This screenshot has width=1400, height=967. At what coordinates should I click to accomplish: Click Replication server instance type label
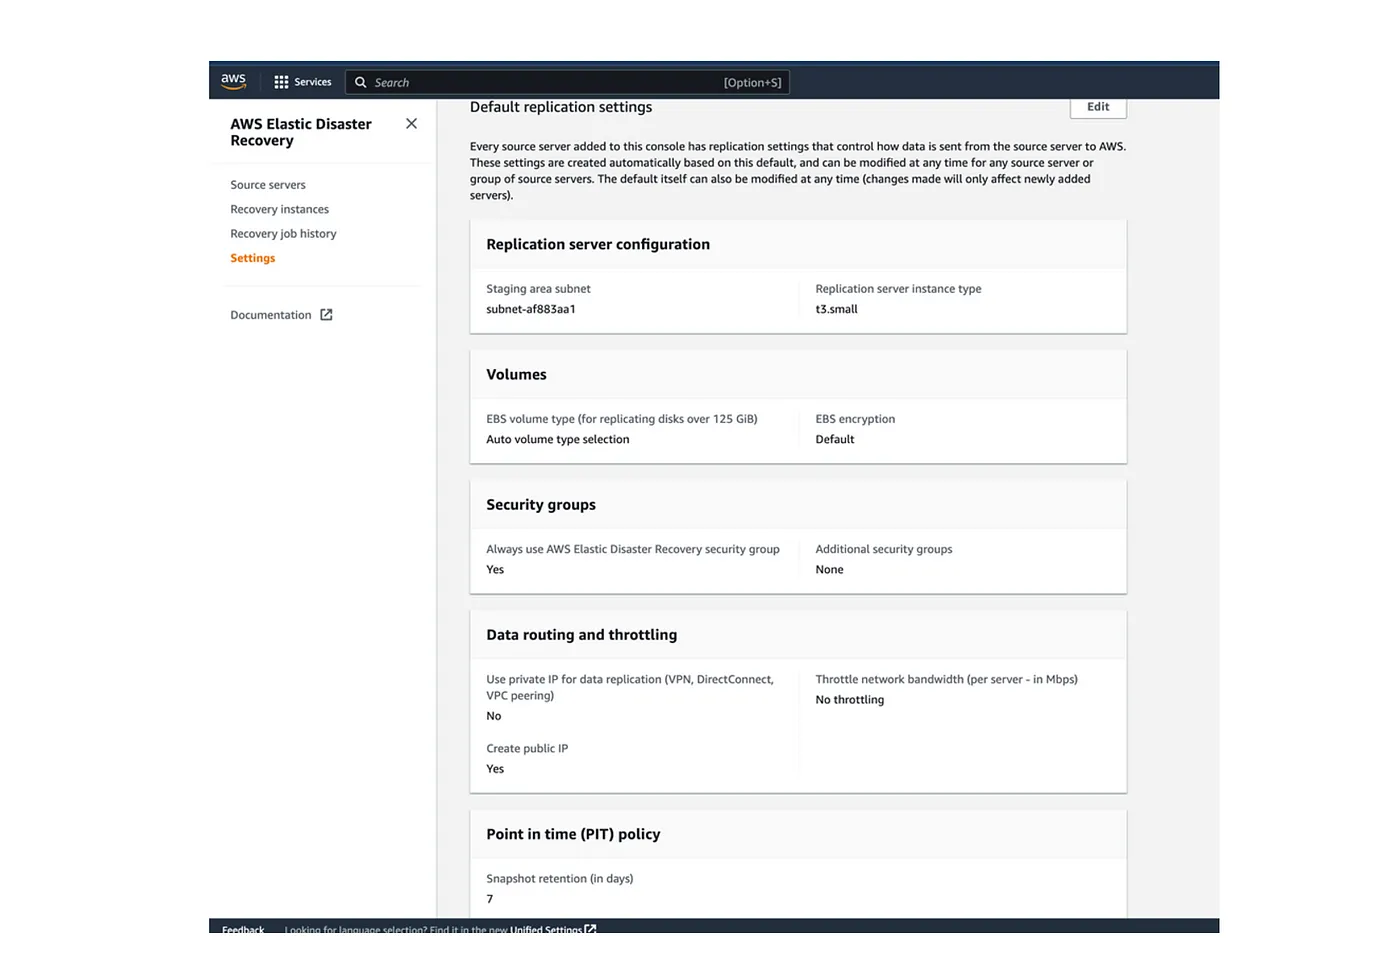coord(898,289)
